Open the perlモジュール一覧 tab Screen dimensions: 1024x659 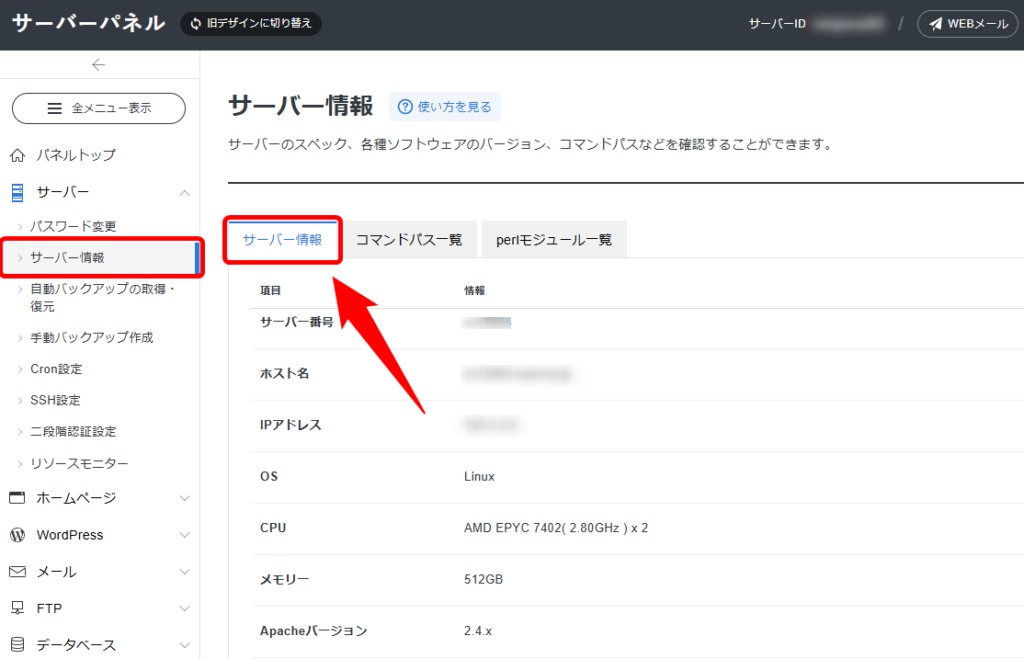click(x=554, y=240)
